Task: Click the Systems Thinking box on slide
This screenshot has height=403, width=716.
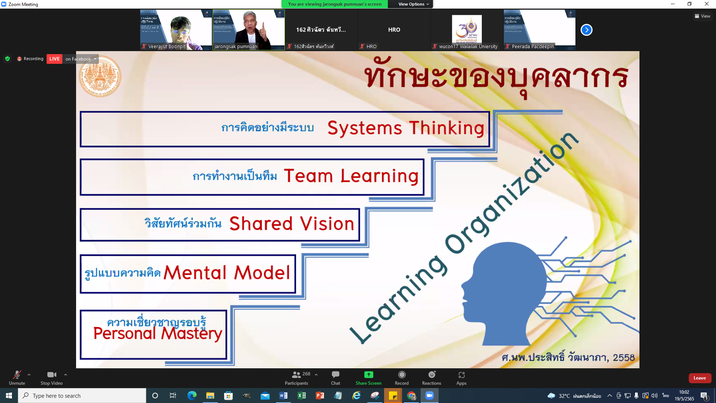Action: click(284, 129)
